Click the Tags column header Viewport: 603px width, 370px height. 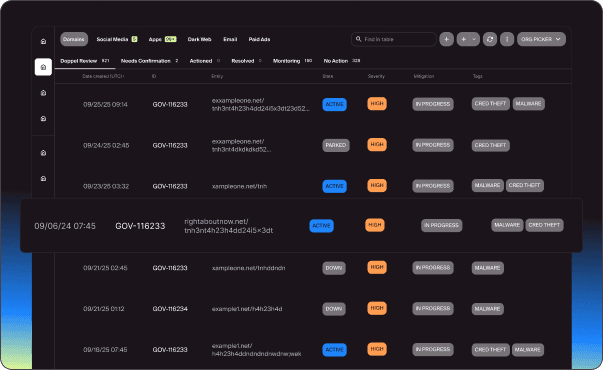pyautogui.click(x=478, y=76)
